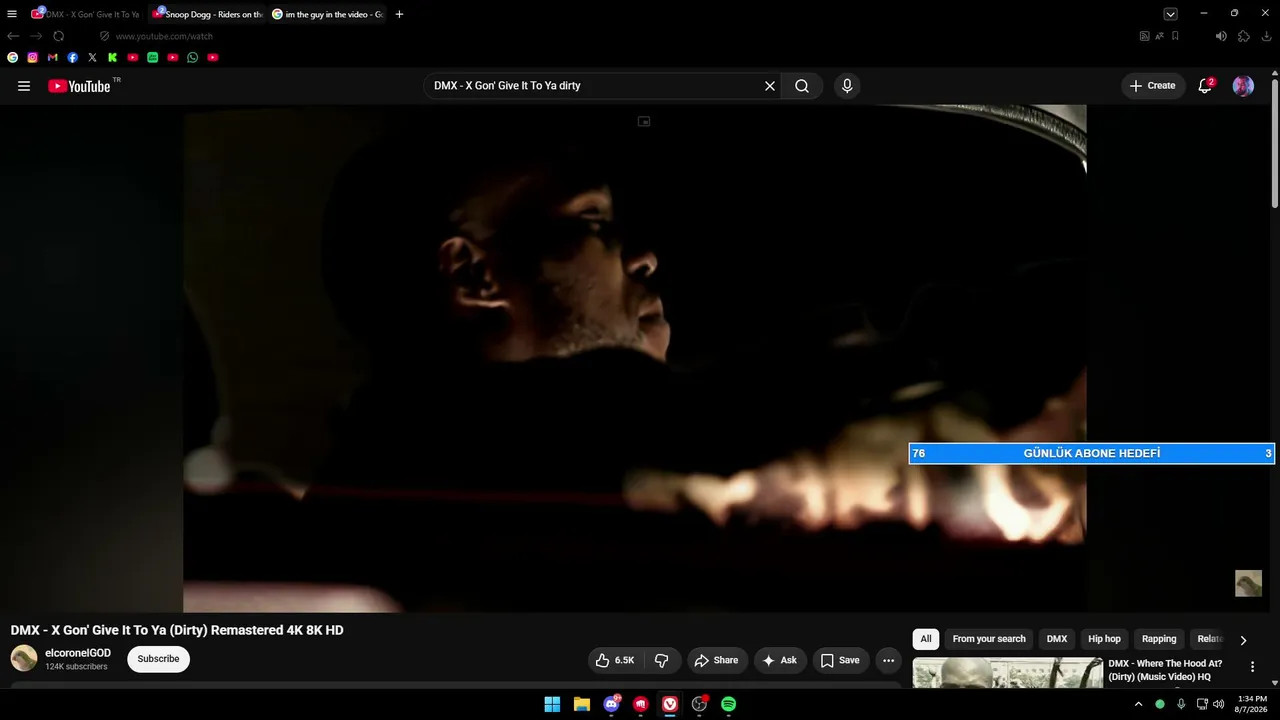Select the Hip hop filter chip
This screenshot has height=720, width=1280.
(1104, 639)
